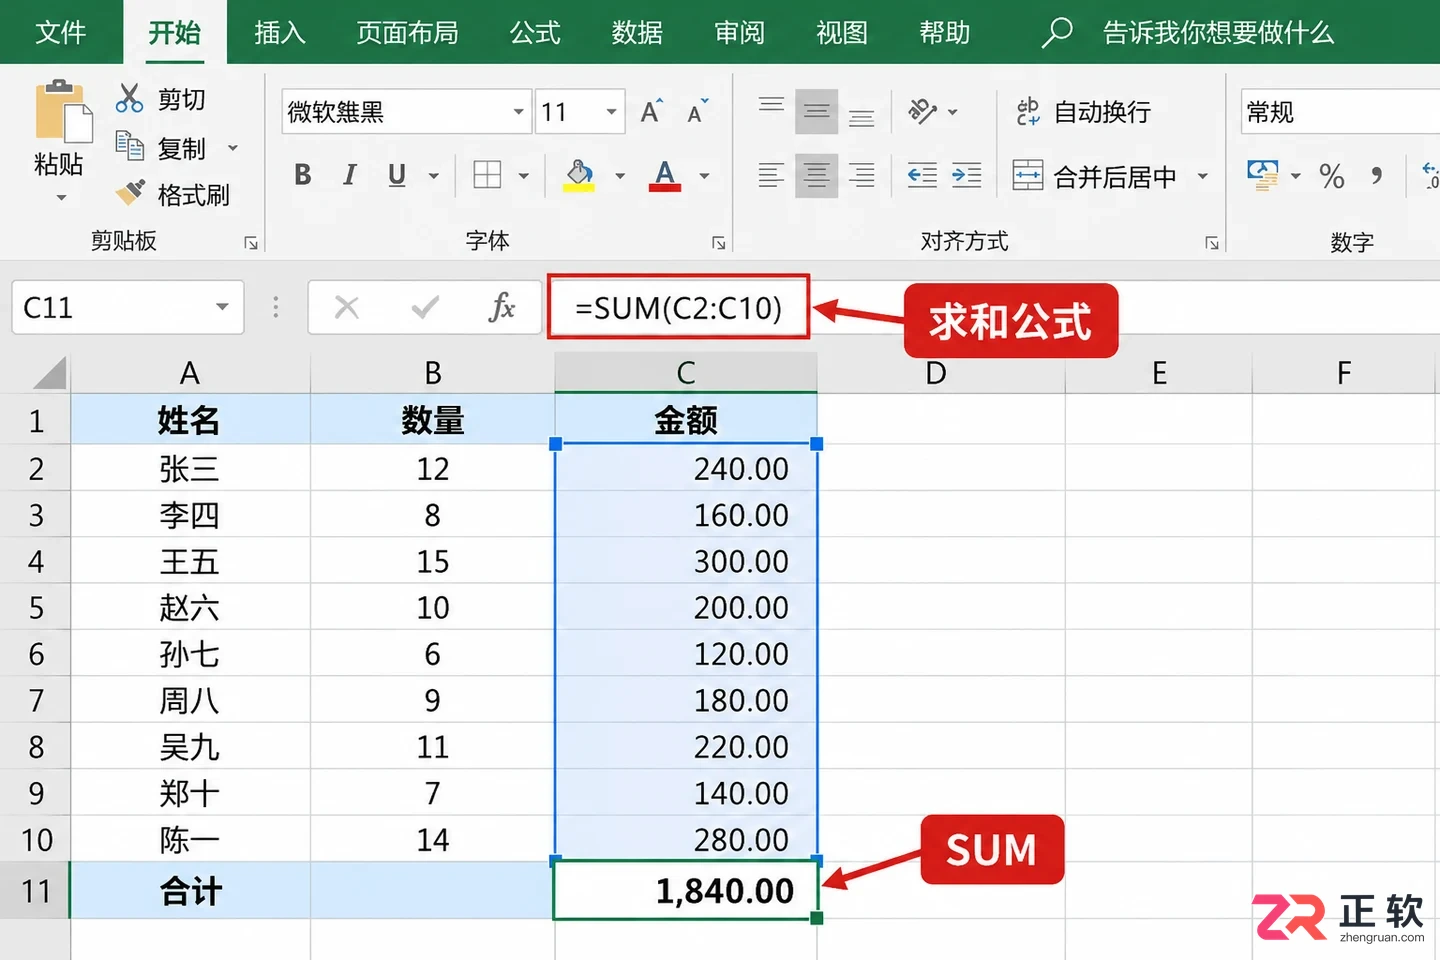This screenshot has height=960, width=1440.
Task: Switch to the 页面布局 tab
Action: tap(407, 32)
